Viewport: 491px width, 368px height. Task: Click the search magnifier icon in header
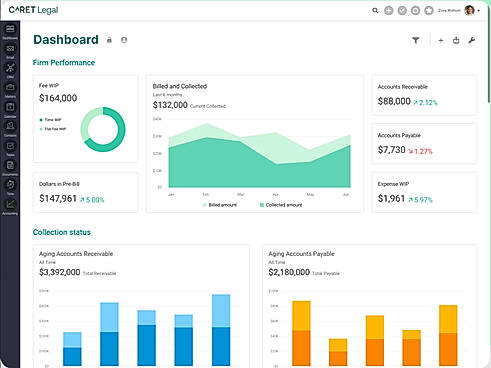(x=375, y=11)
